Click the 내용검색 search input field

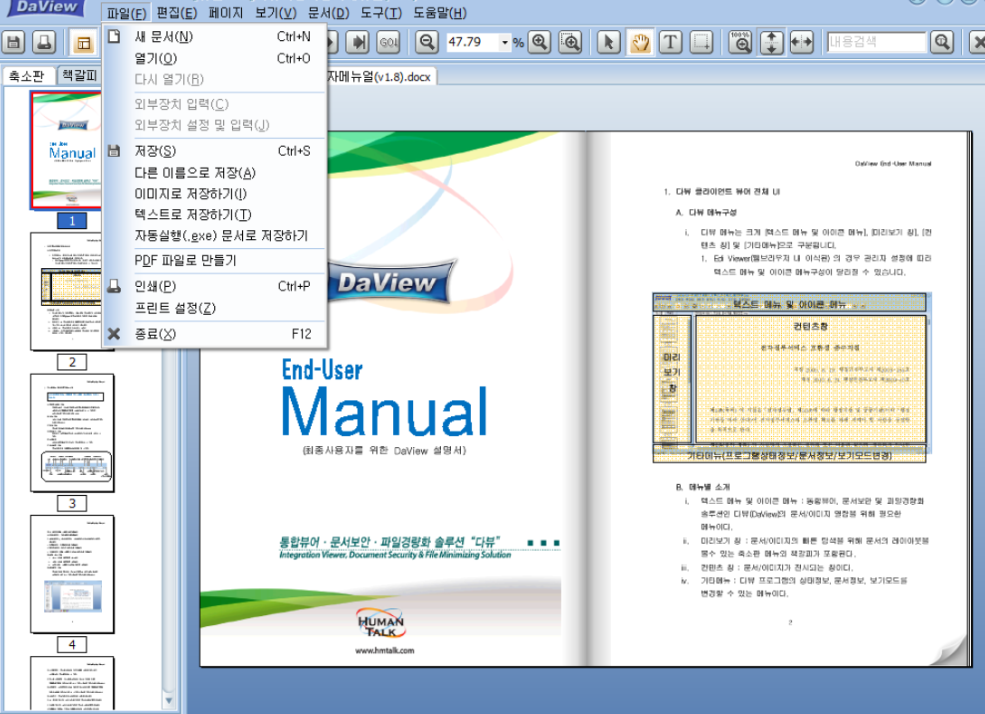(876, 42)
